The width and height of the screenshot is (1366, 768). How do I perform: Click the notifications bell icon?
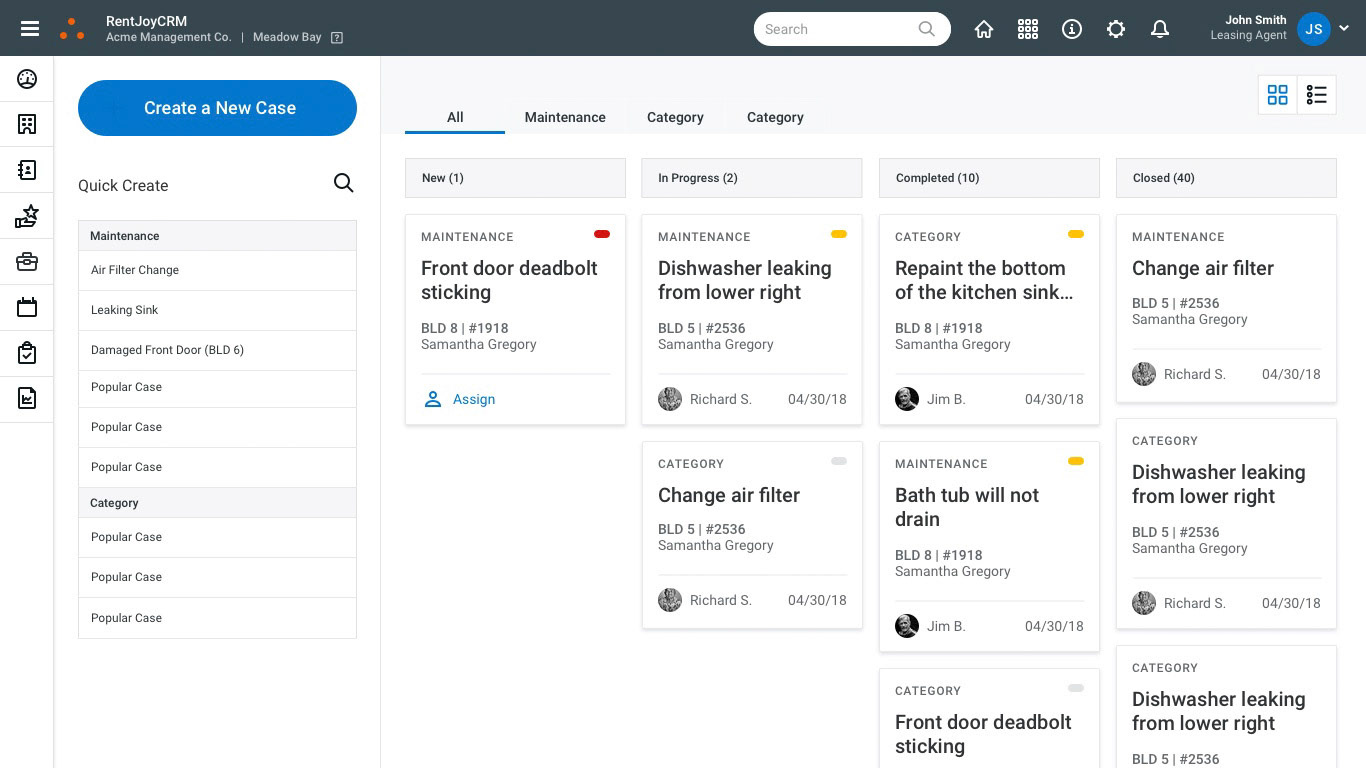1160,29
